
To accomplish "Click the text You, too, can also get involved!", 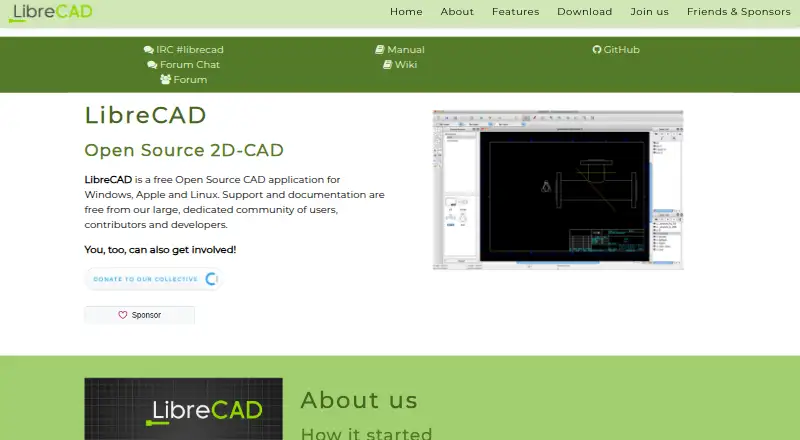I will pos(160,250).
